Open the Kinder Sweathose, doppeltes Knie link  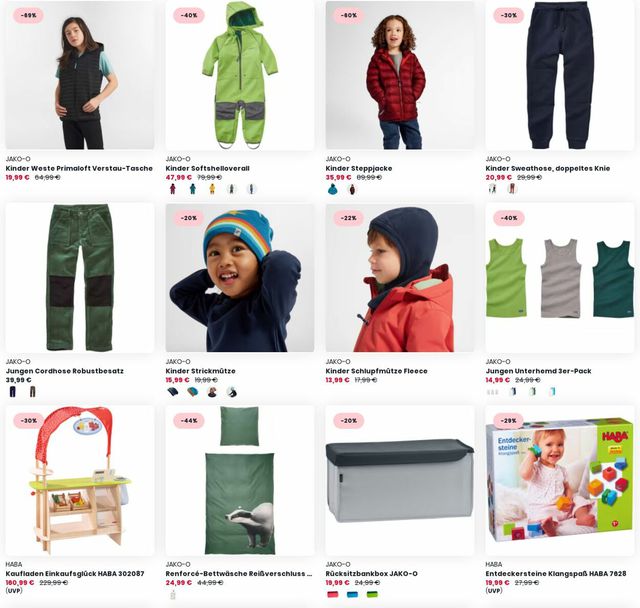point(548,168)
